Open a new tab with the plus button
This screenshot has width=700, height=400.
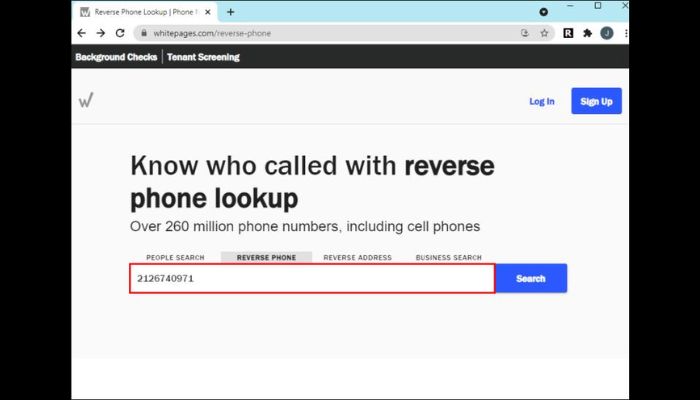(230, 12)
